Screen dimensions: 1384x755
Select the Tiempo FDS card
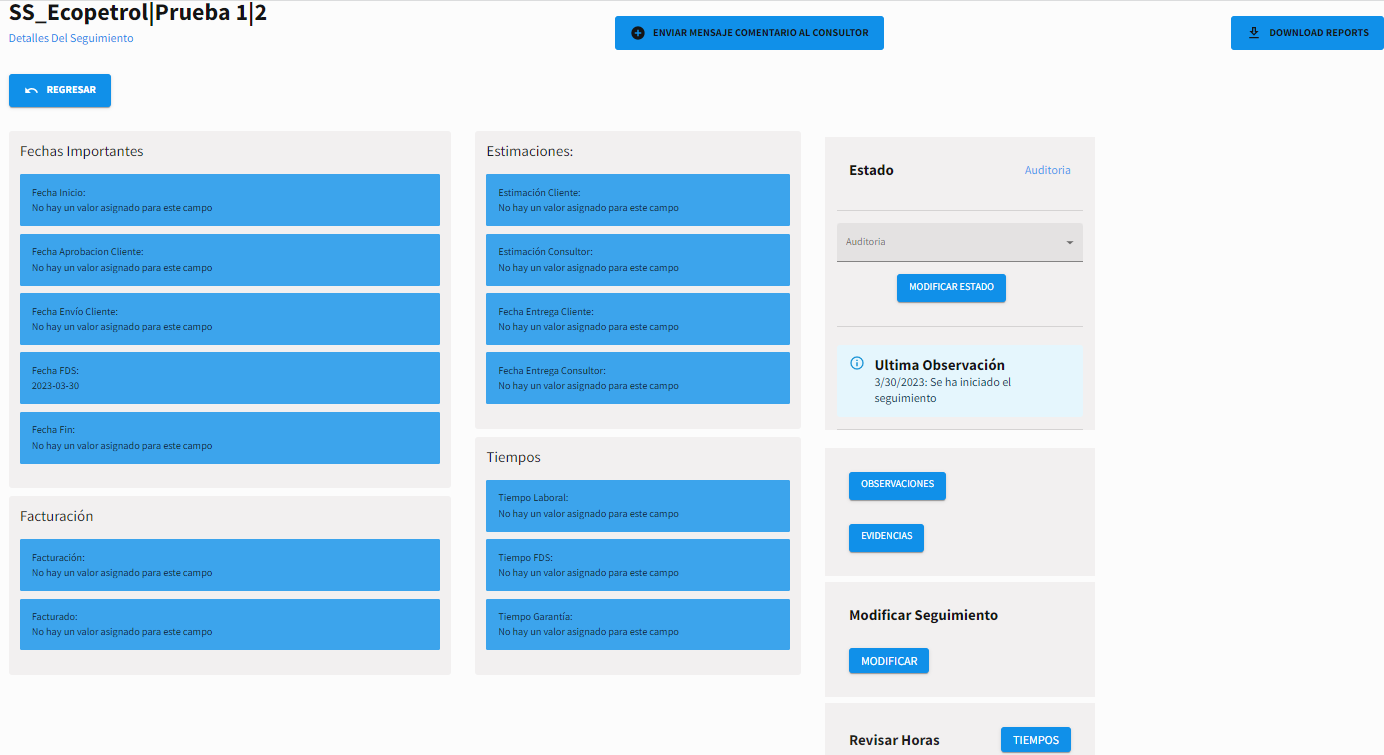click(638, 565)
